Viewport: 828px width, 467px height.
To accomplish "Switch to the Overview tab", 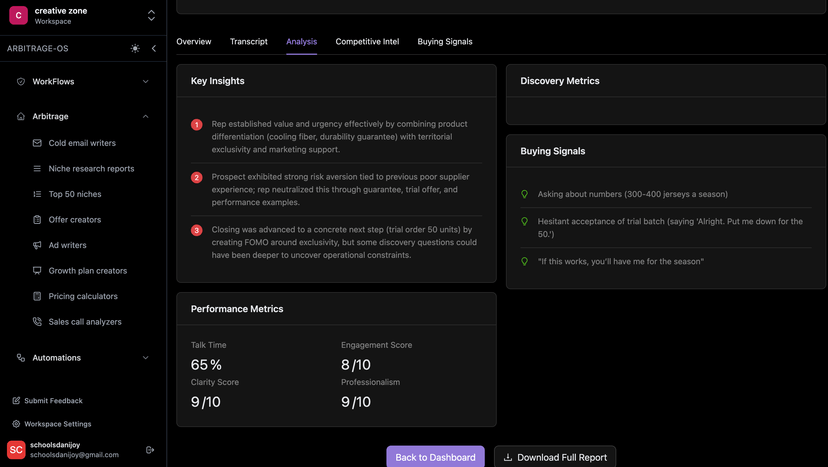I will [x=194, y=42].
